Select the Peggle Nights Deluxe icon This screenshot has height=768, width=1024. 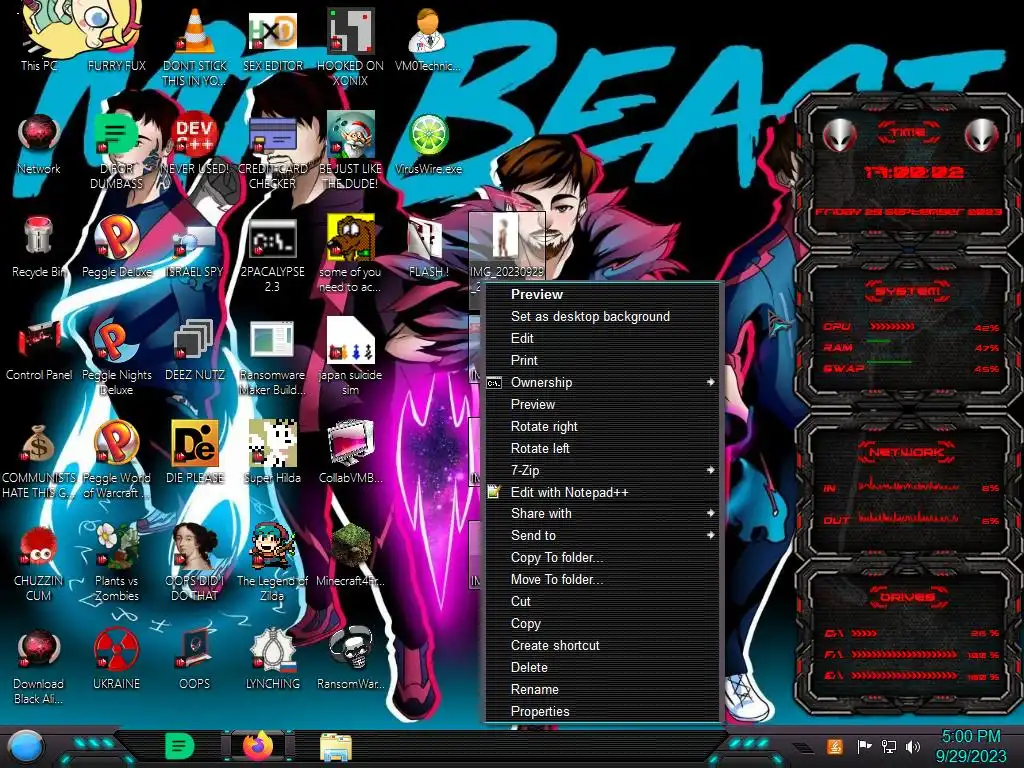coord(116,357)
